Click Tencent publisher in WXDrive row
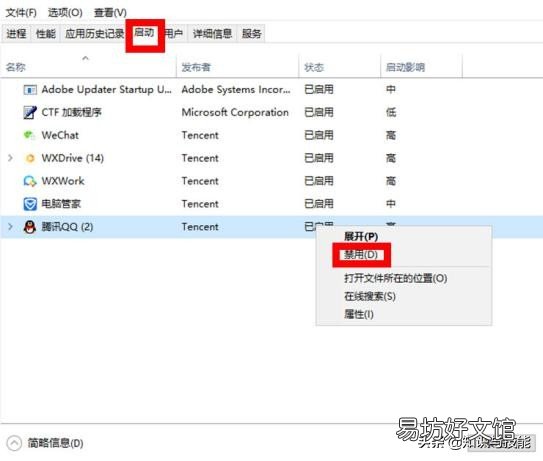543x461 pixels. point(200,158)
